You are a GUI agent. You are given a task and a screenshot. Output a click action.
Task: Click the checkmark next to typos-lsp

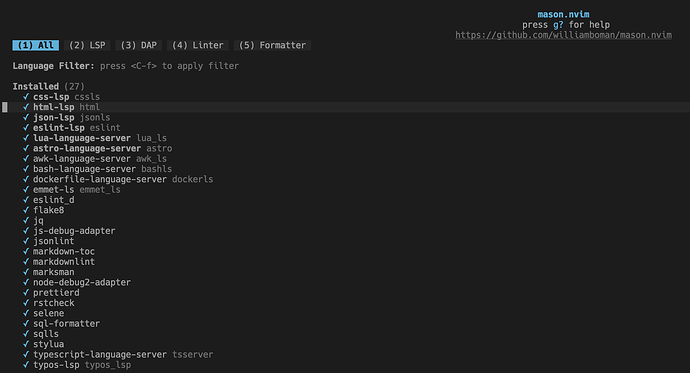[26, 365]
